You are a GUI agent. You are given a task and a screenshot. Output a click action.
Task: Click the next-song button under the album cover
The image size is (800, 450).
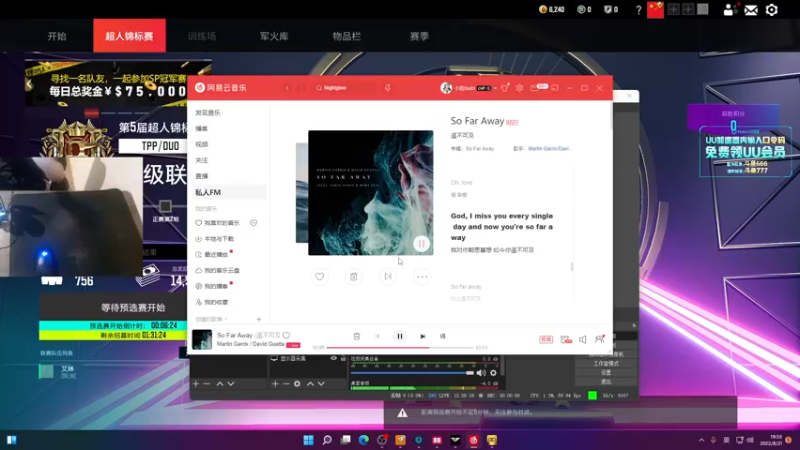coord(388,277)
